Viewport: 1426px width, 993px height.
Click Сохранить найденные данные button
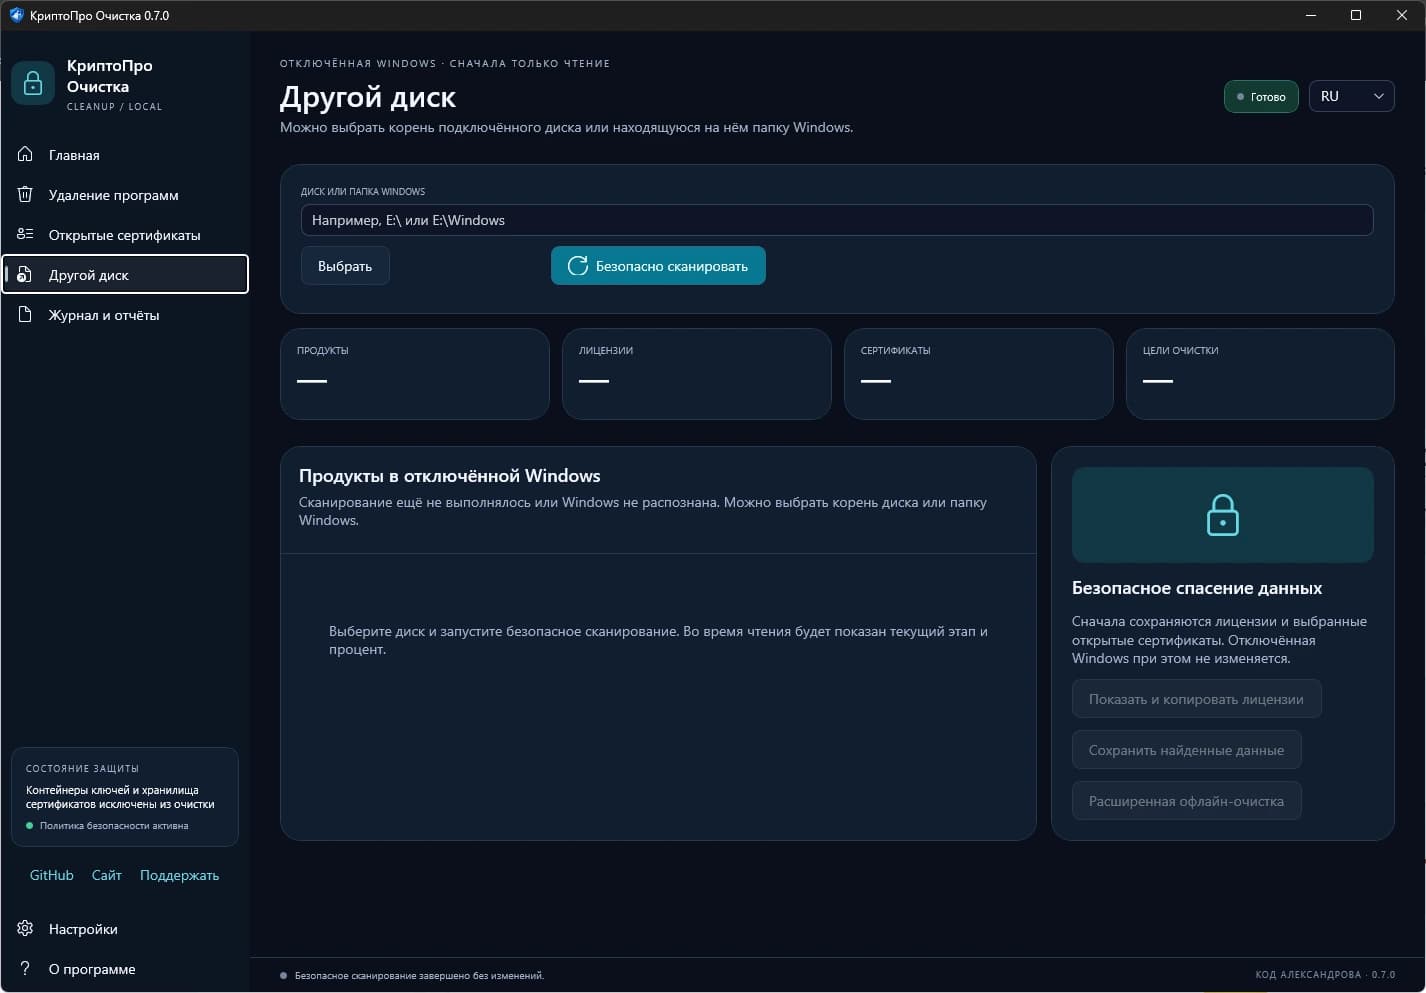coord(1186,750)
